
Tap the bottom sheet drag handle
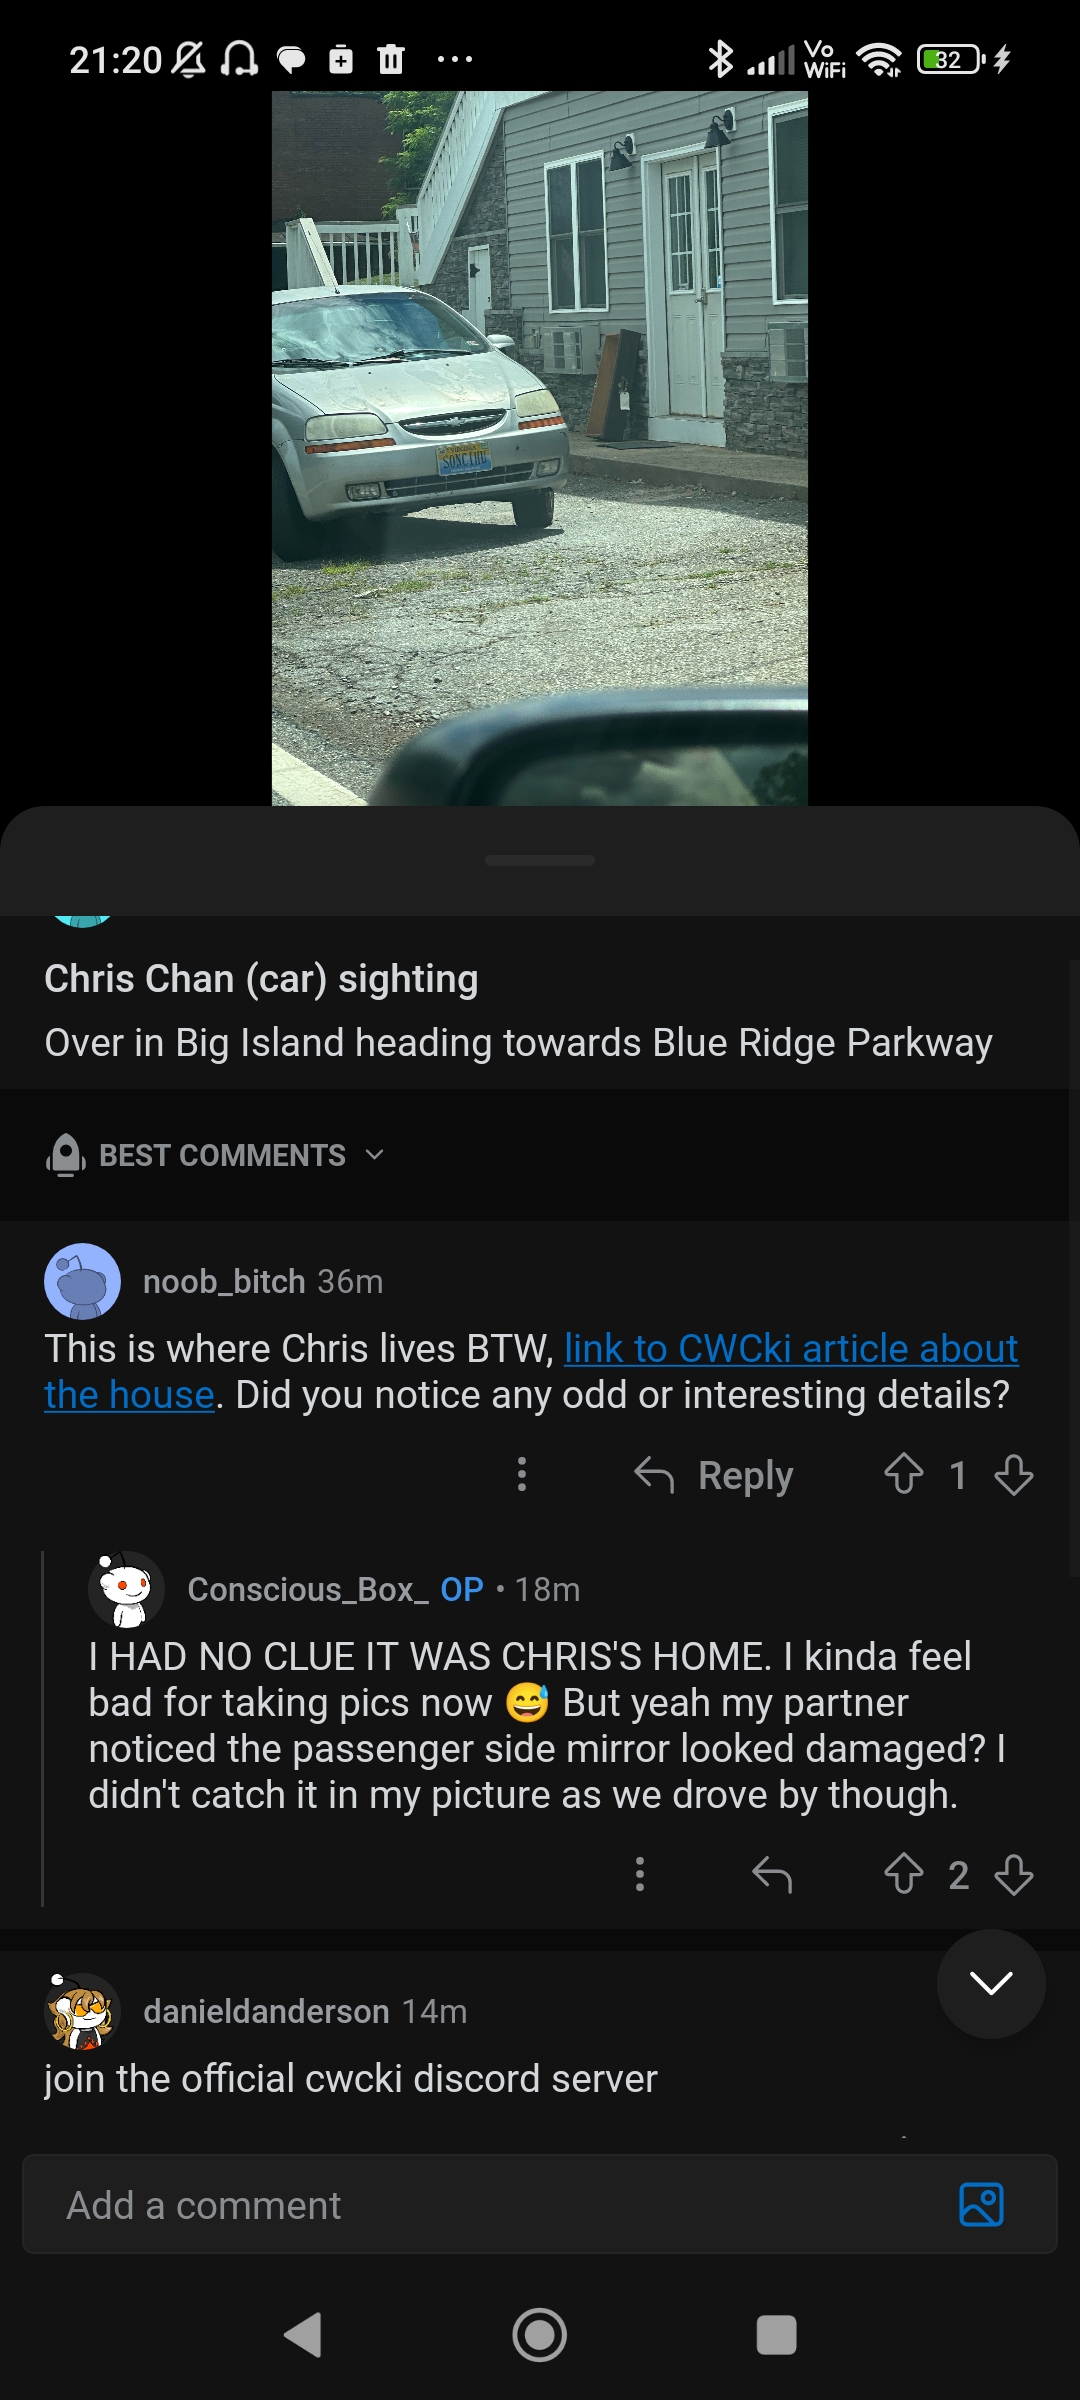point(540,860)
